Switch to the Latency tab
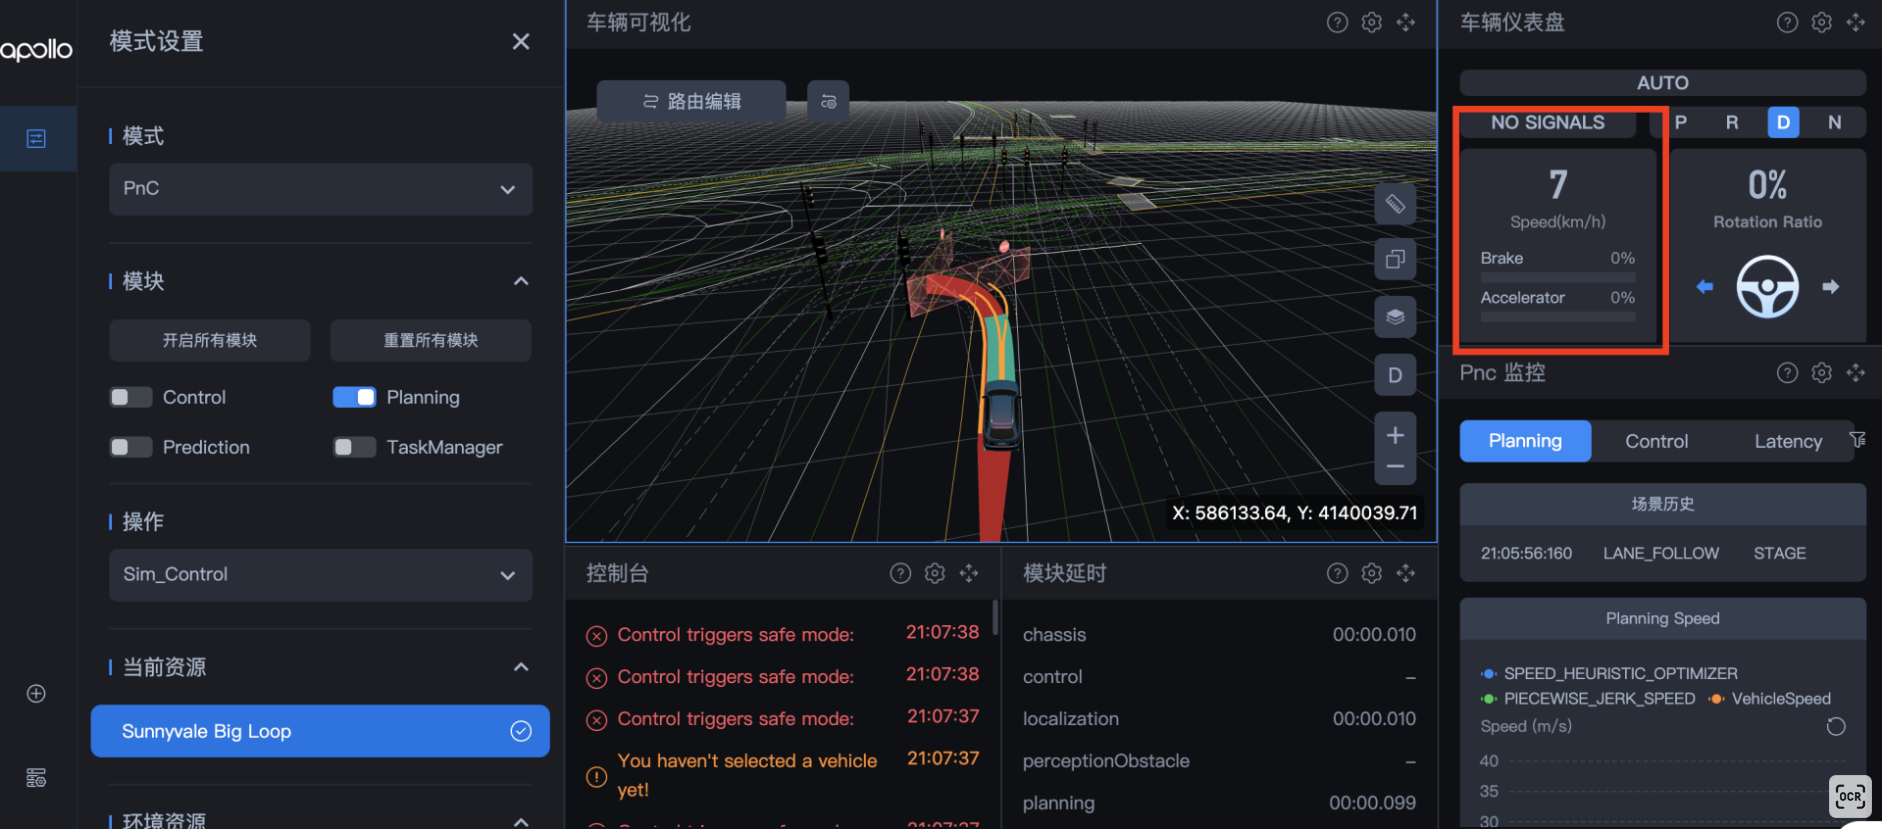1882x832 pixels. tap(1787, 441)
